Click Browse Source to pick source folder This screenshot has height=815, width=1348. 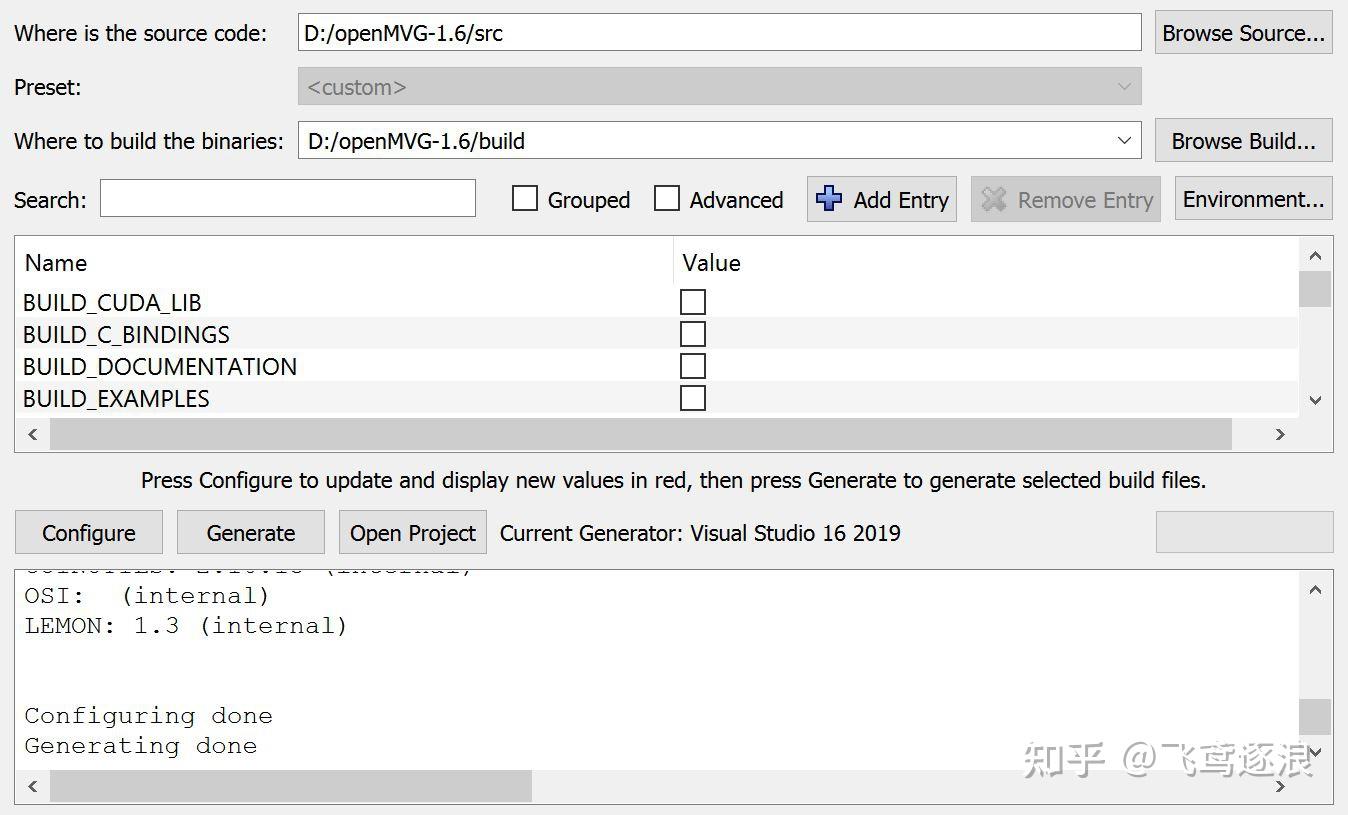point(1242,32)
